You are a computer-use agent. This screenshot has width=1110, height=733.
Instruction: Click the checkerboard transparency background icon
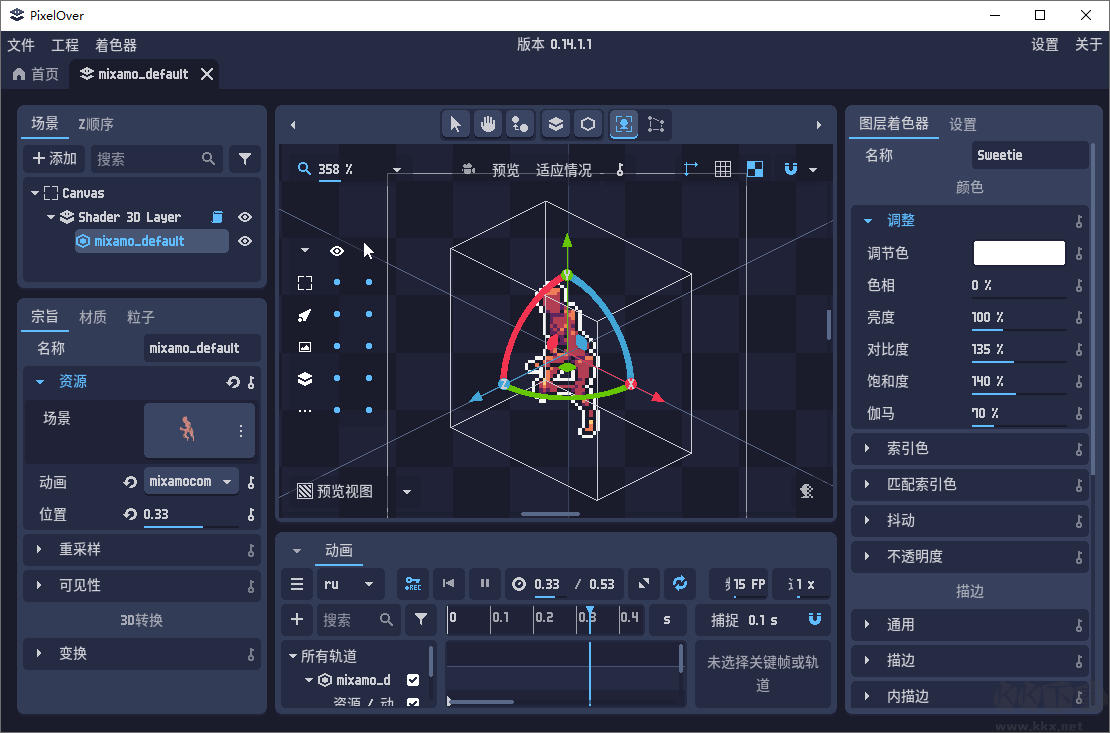(x=755, y=168)
